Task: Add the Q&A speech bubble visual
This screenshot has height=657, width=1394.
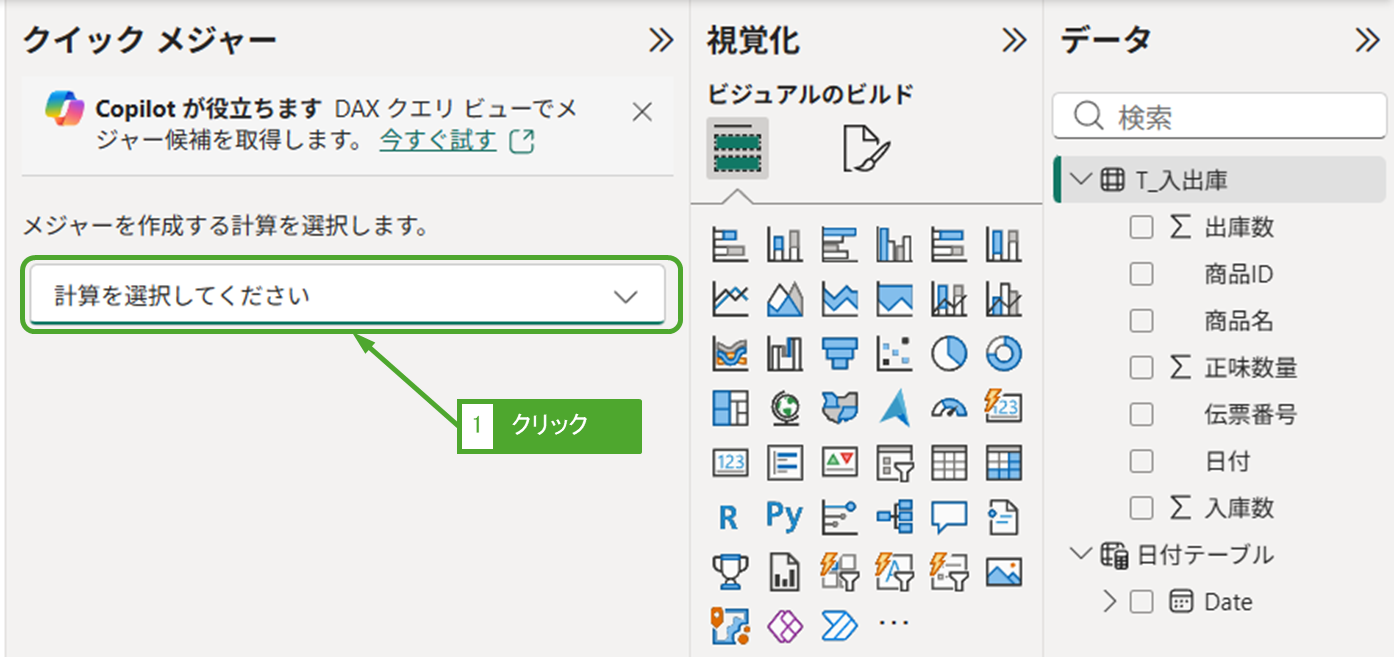Action: (x=948, y=517)
